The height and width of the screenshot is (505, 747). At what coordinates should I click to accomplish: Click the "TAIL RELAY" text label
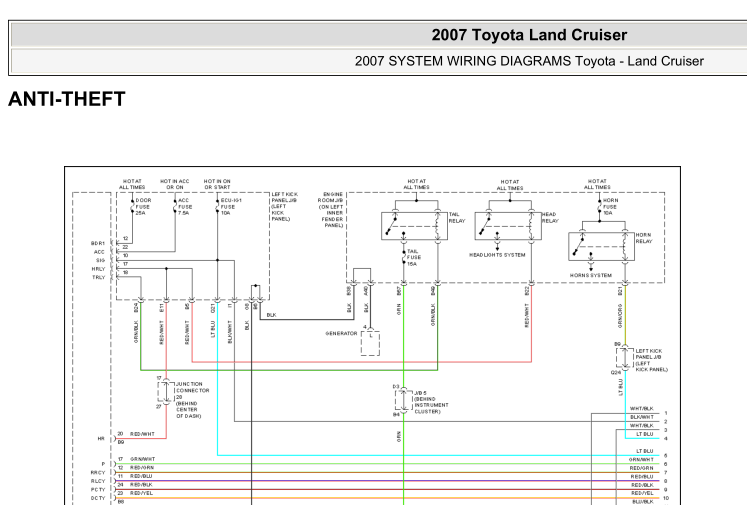[457, 218]
